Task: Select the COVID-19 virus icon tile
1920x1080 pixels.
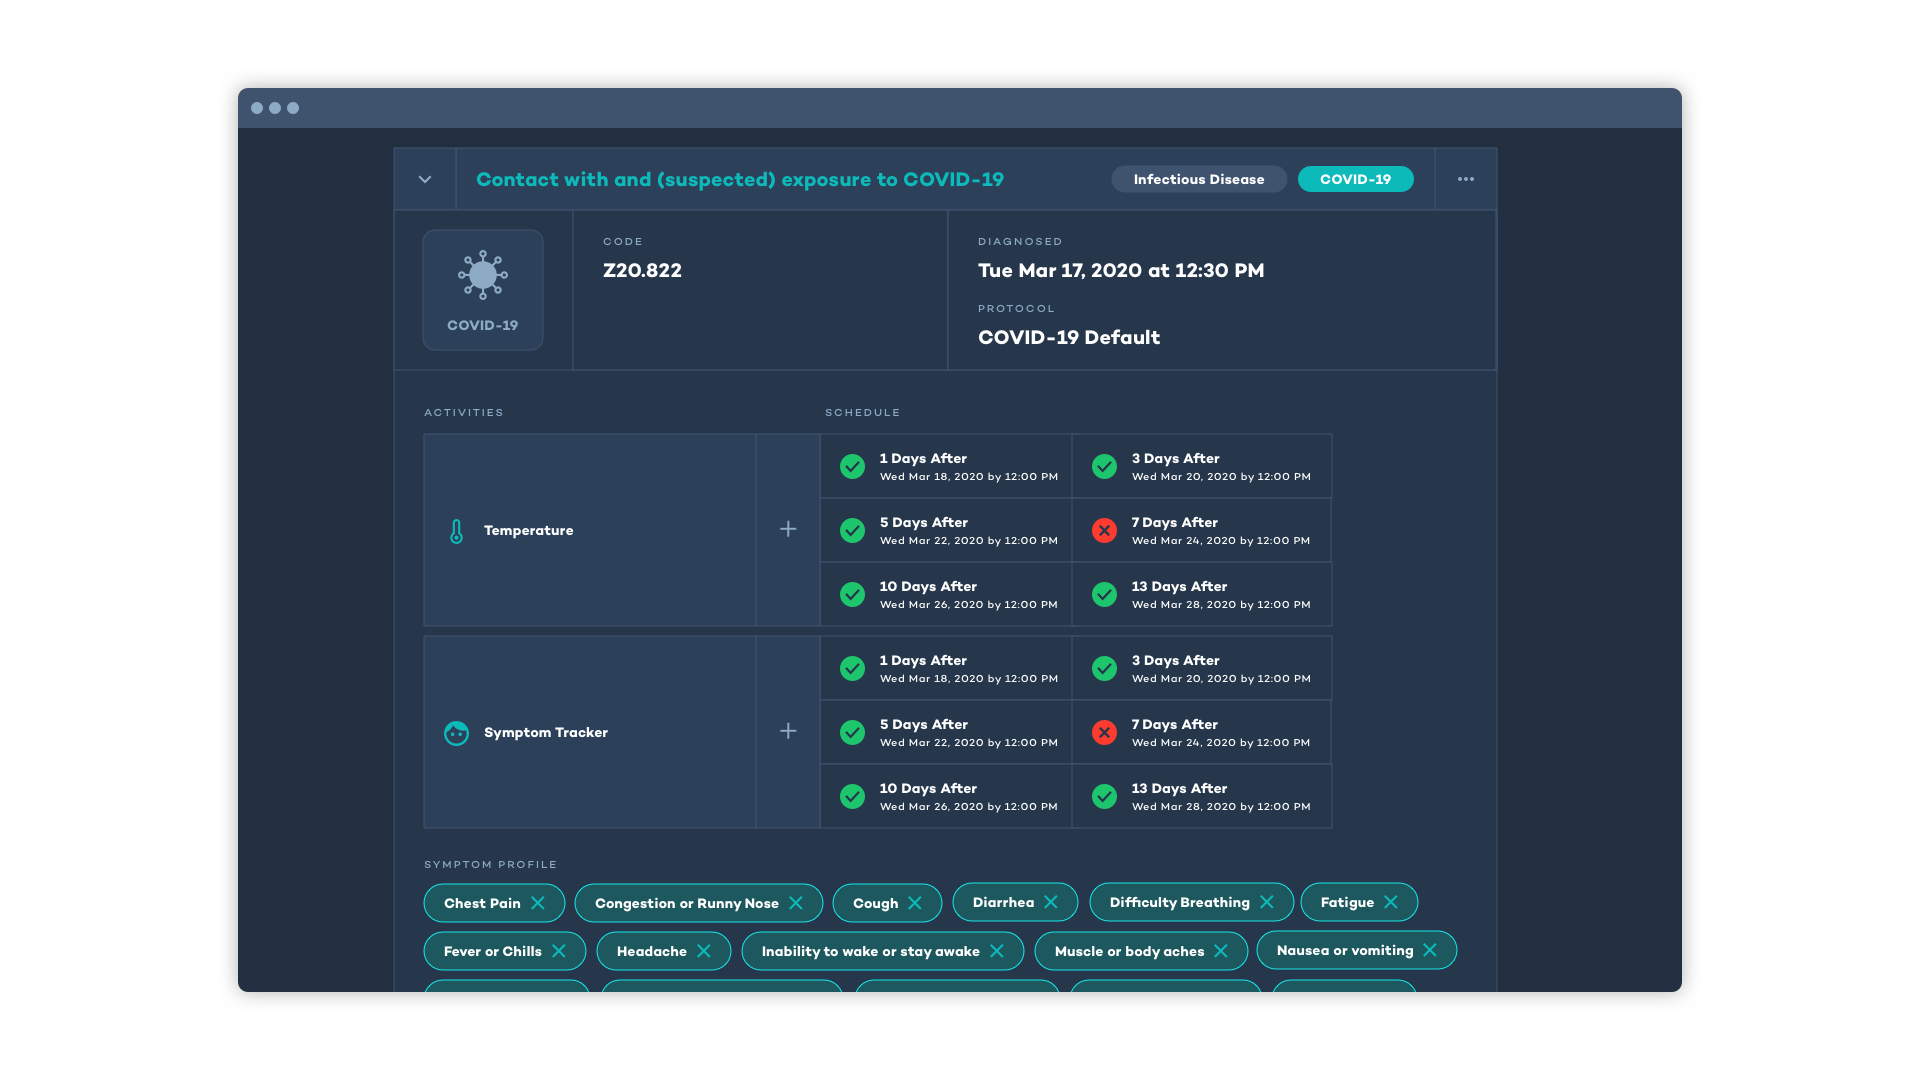Action: pos(483,290)
